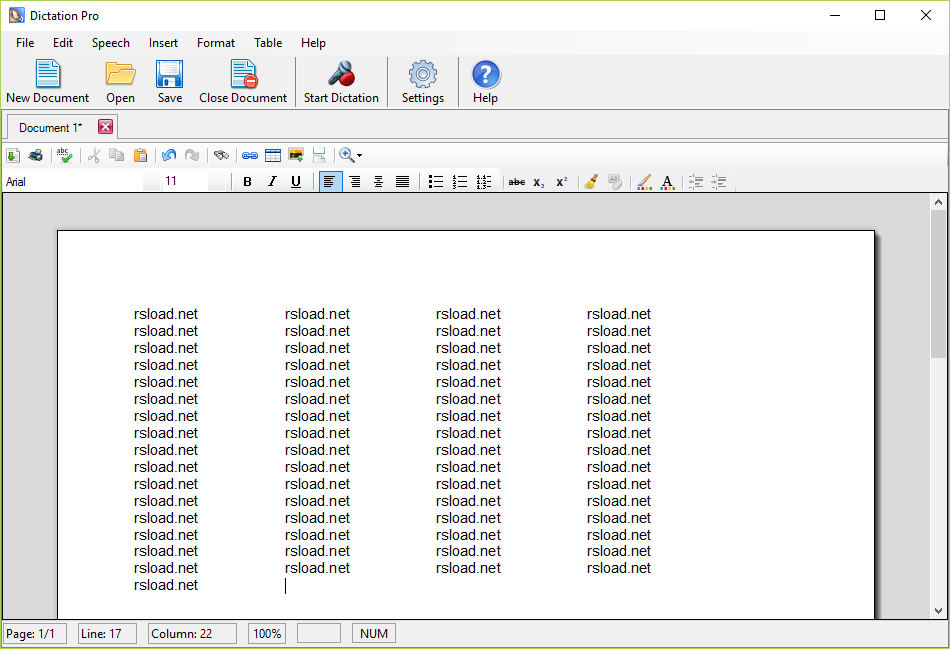Image resolution: width=950 pixels, height=649 pixels.
Task: Open the Help menu in menu bar
Action: click(x=313, y=43)
